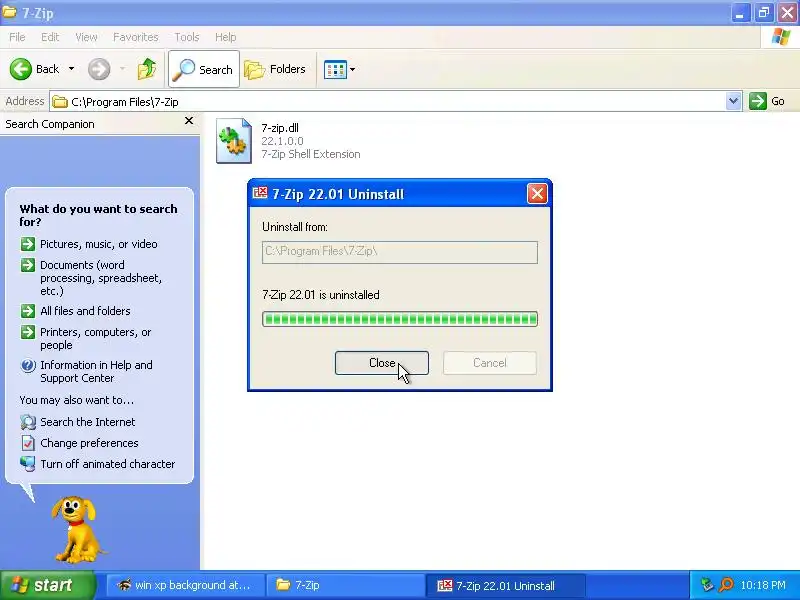The width and height of the screenshot is (800, 600).
Task: Open the Start menu
Action: pos(47,585)
